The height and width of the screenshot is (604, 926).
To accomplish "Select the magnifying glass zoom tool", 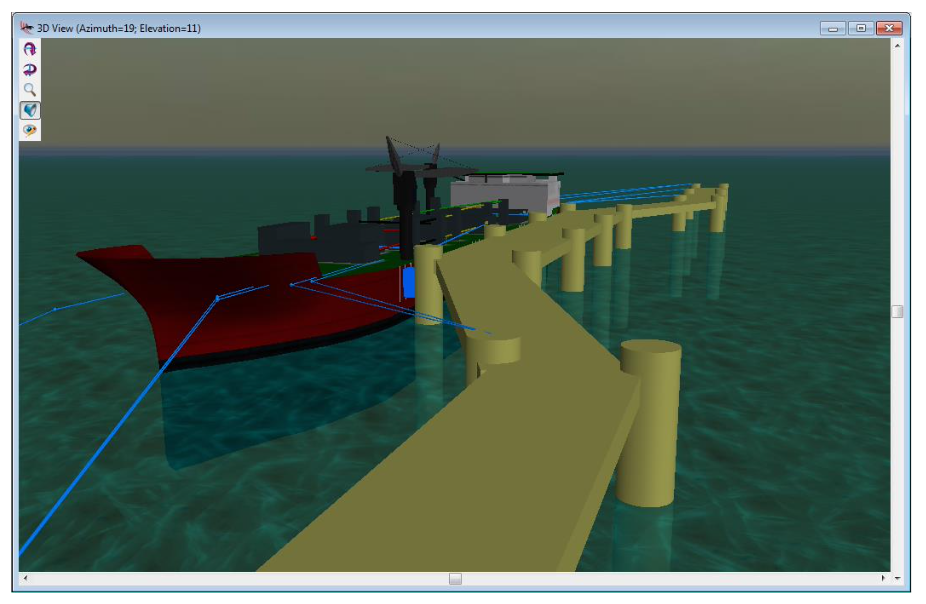I will pos(30,90).
